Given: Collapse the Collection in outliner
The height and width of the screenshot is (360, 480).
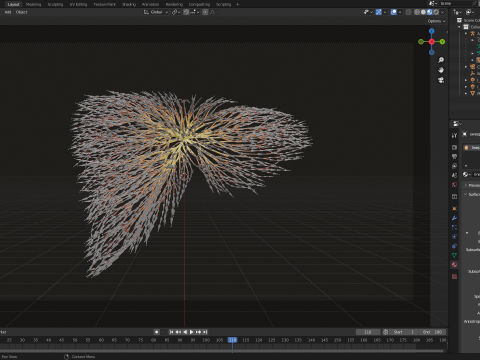Looking at the screenshot, I should click(459, 27).
